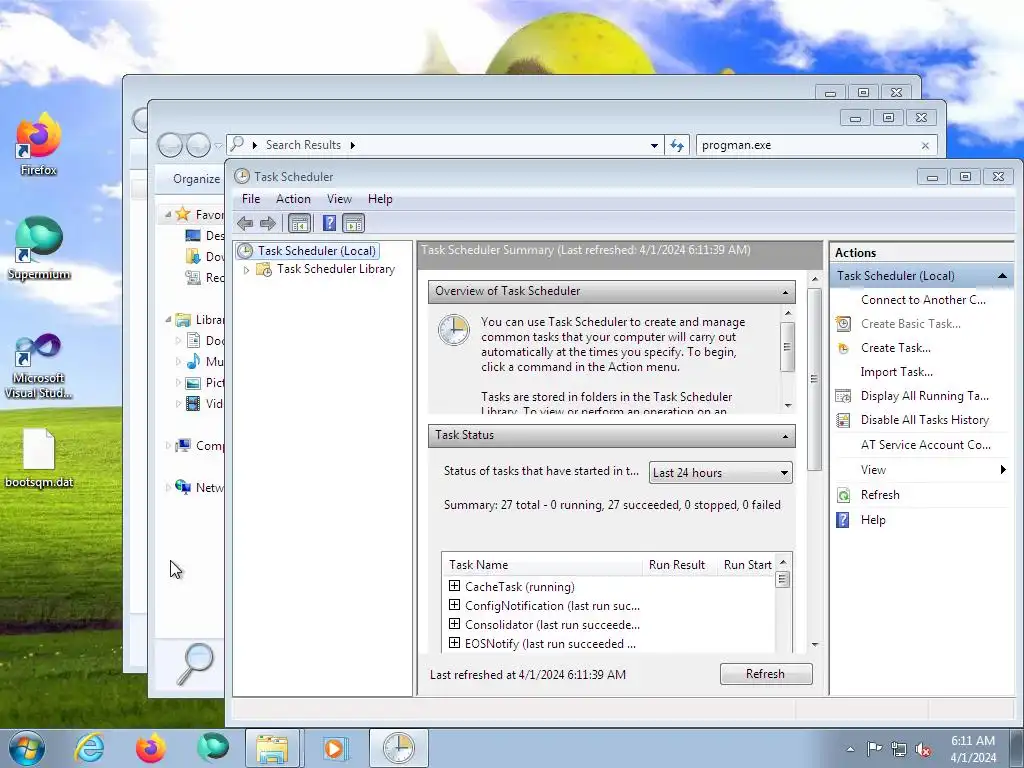The width and height of the screenshot is (1024, 768).
Task: Open the Help menu in the menu bar
Action: coord(380,199)
